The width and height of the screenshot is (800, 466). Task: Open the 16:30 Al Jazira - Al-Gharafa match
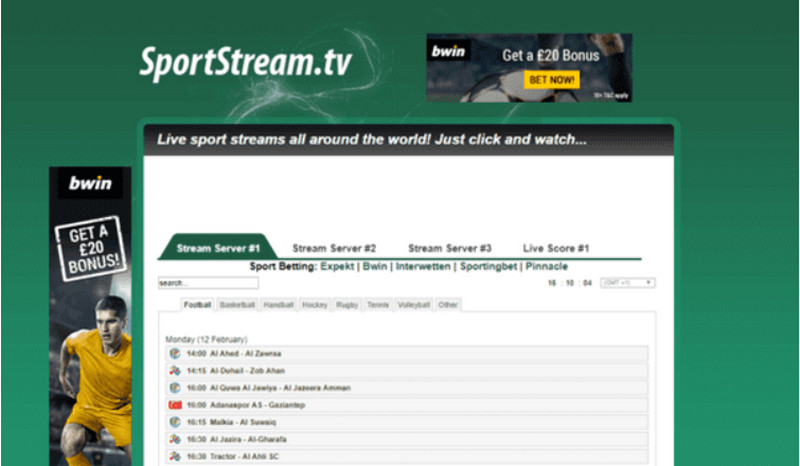click(x=407, y=439)
